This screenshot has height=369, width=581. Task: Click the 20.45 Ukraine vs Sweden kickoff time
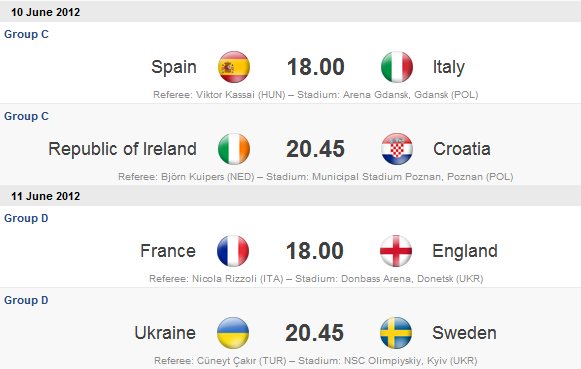[x=315, y=333]
